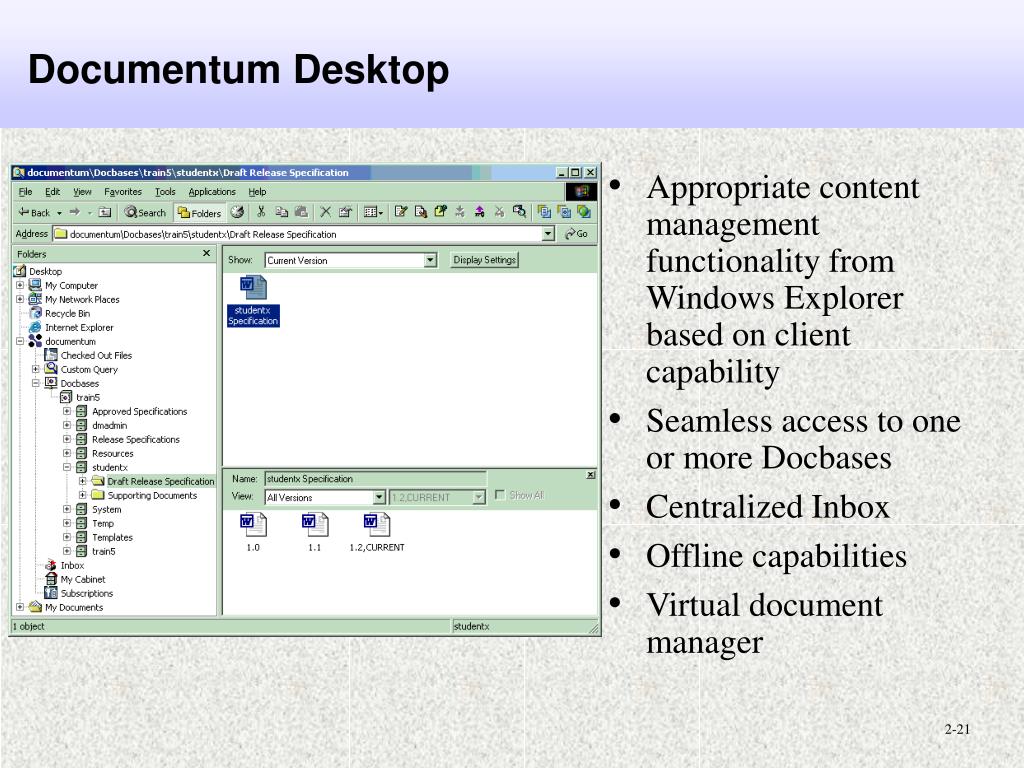Cut the selection with scissors icon
This screenshot has width=1024, height=768.
click(x=261, y=212)
